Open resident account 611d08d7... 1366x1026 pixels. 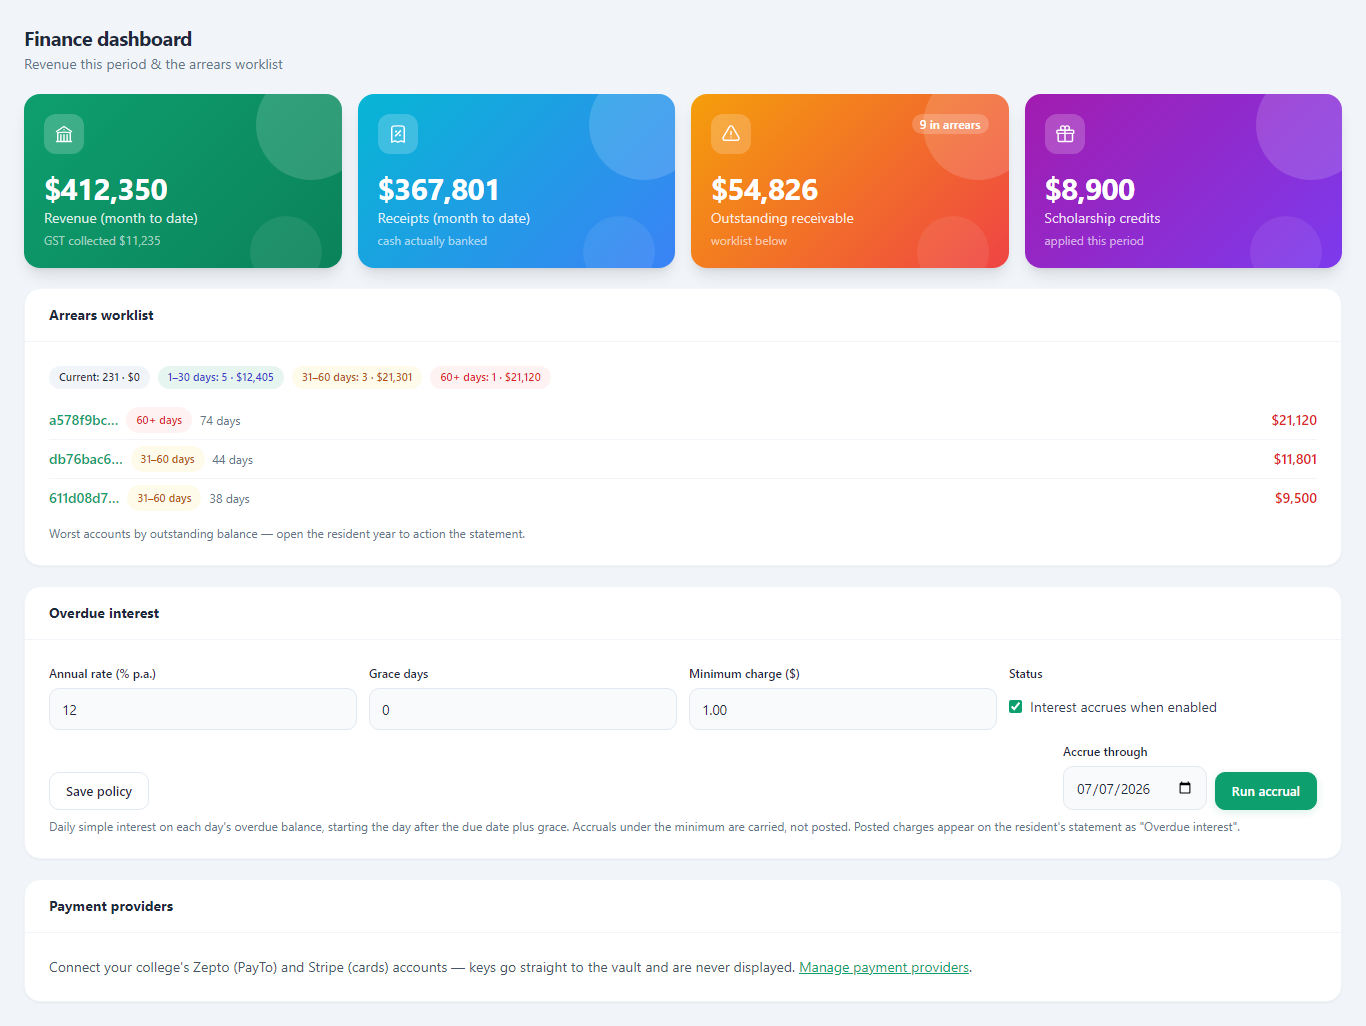(x=84, y=498)
